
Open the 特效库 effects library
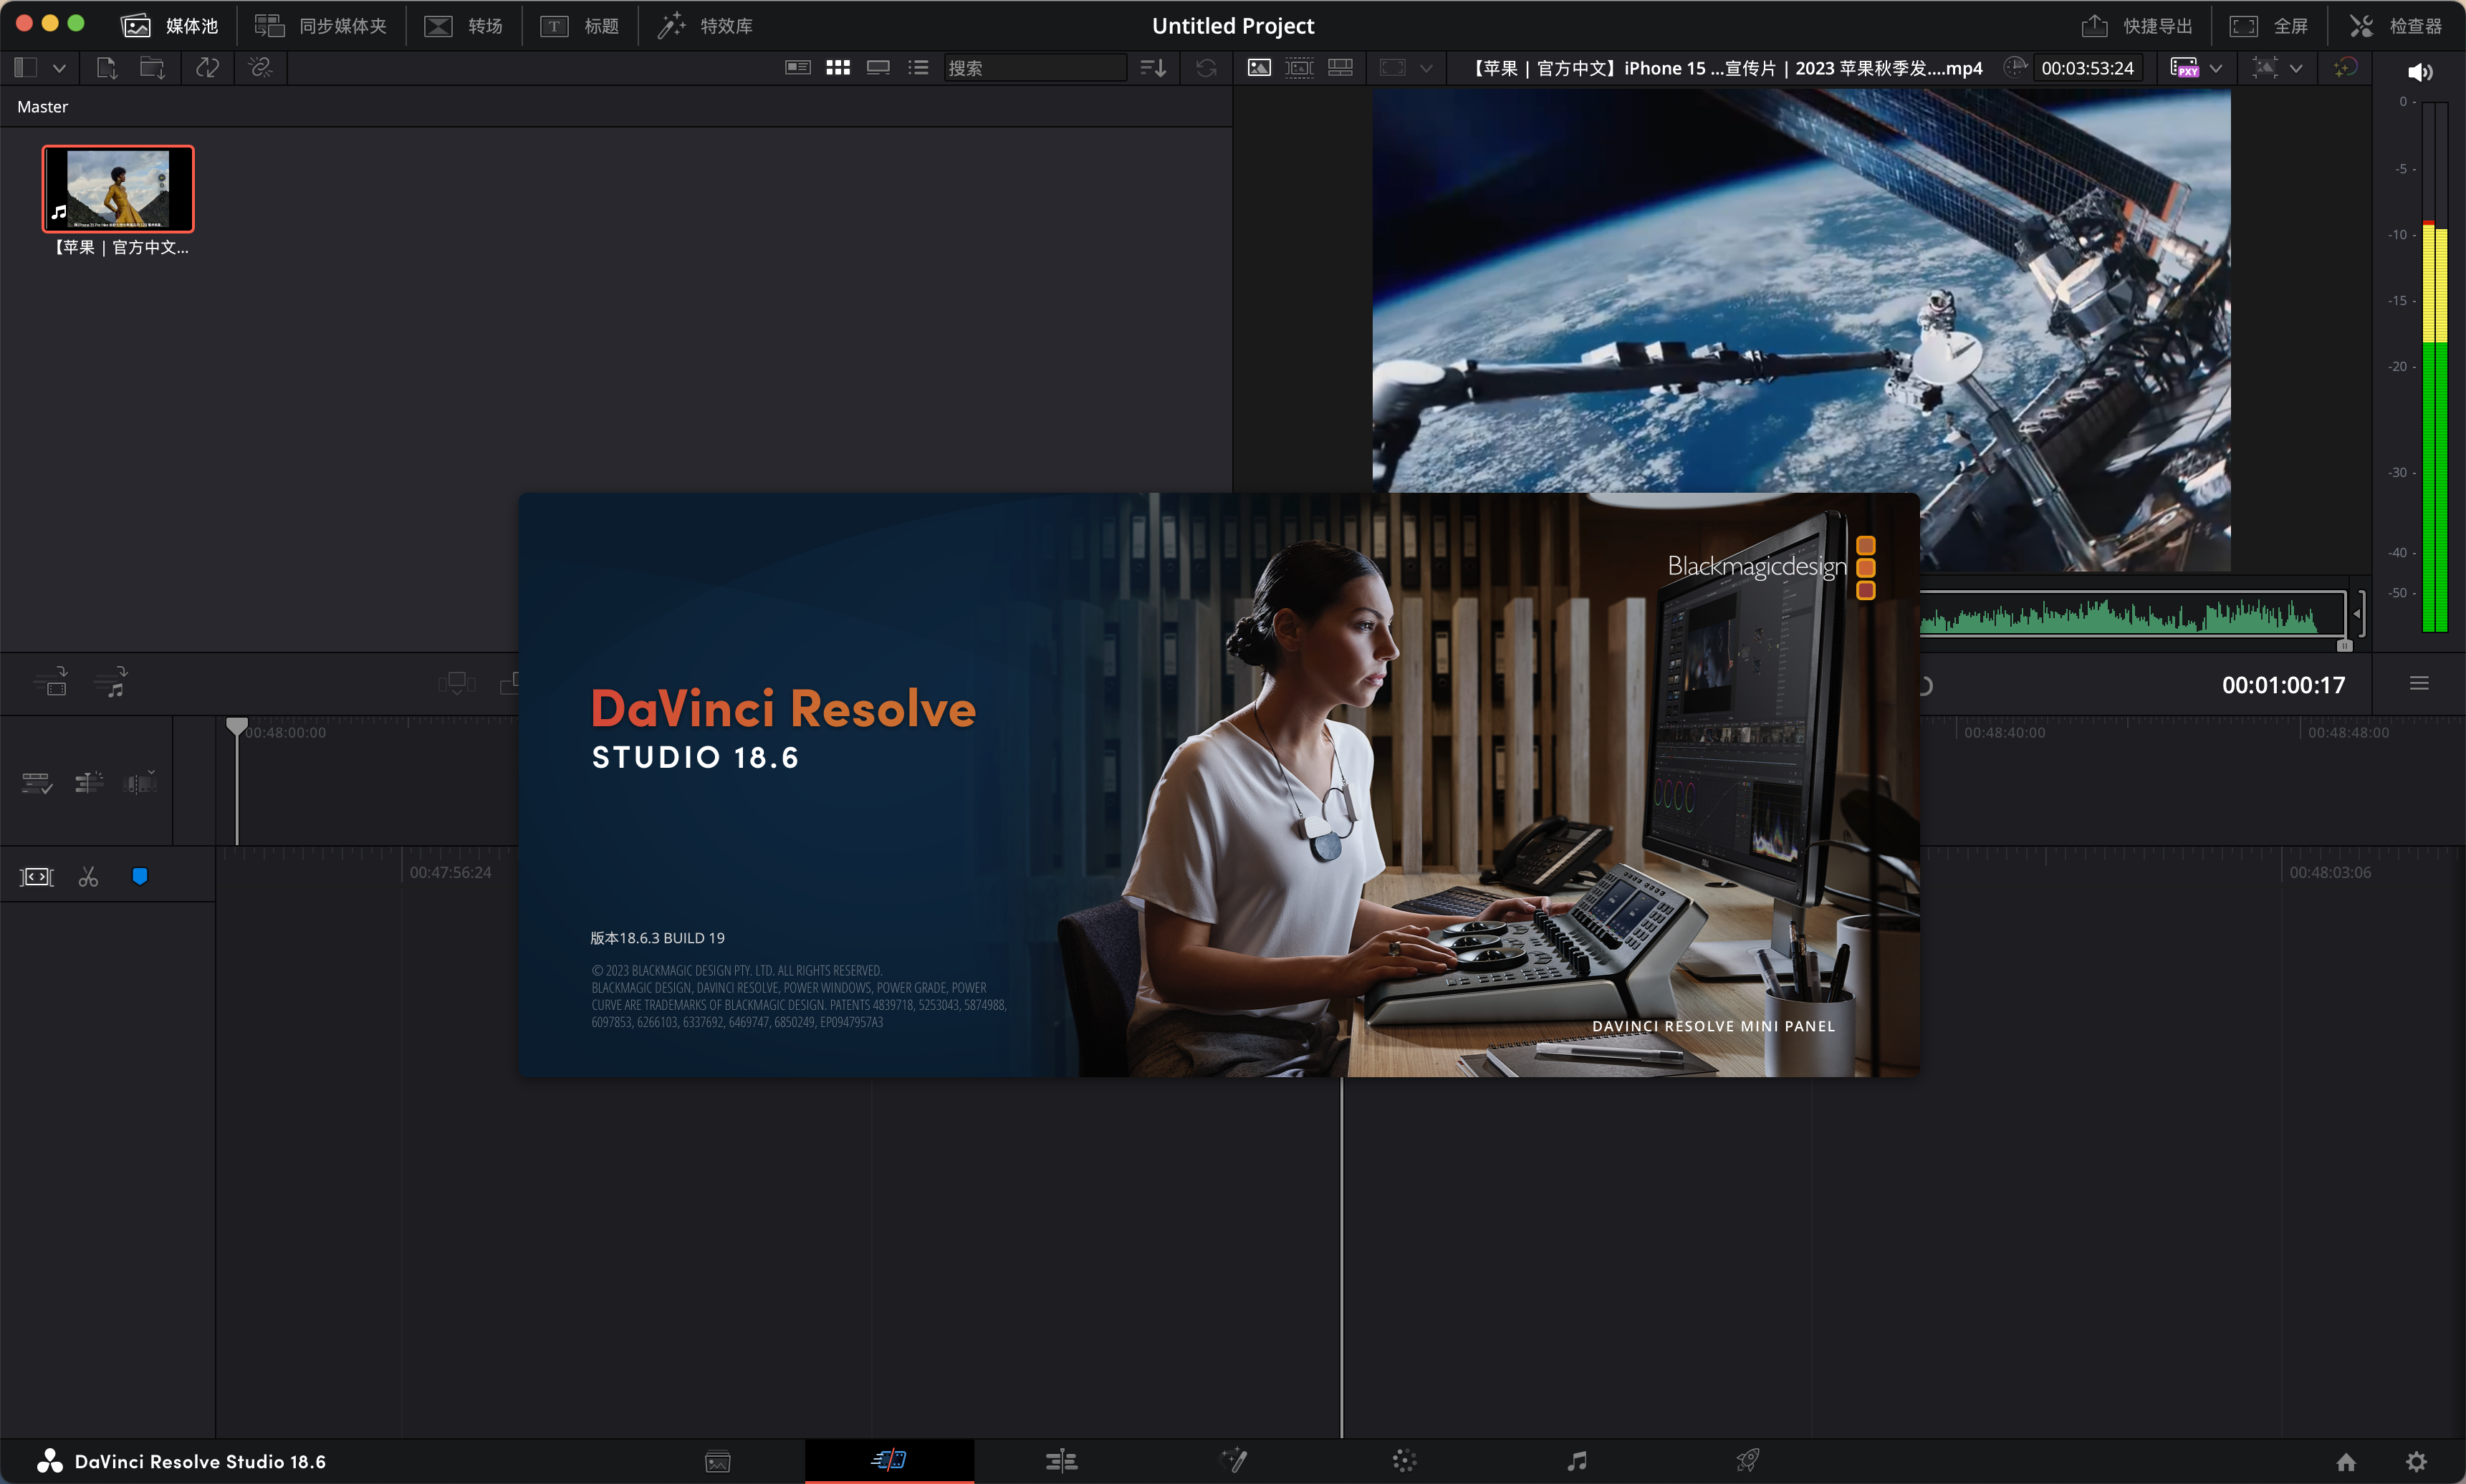(x=705, y=26)
